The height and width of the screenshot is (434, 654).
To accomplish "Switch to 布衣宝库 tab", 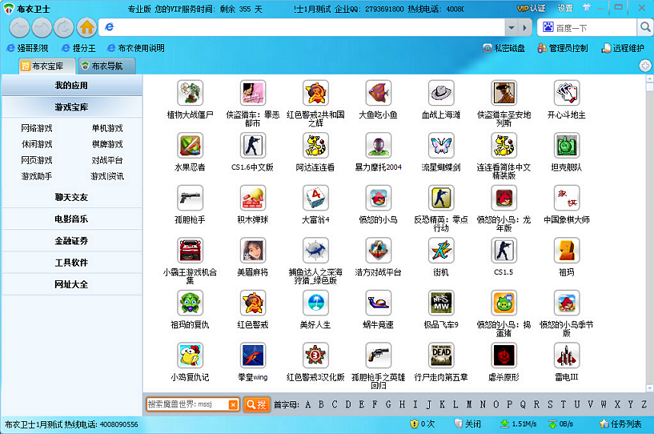I will [47, 66].
